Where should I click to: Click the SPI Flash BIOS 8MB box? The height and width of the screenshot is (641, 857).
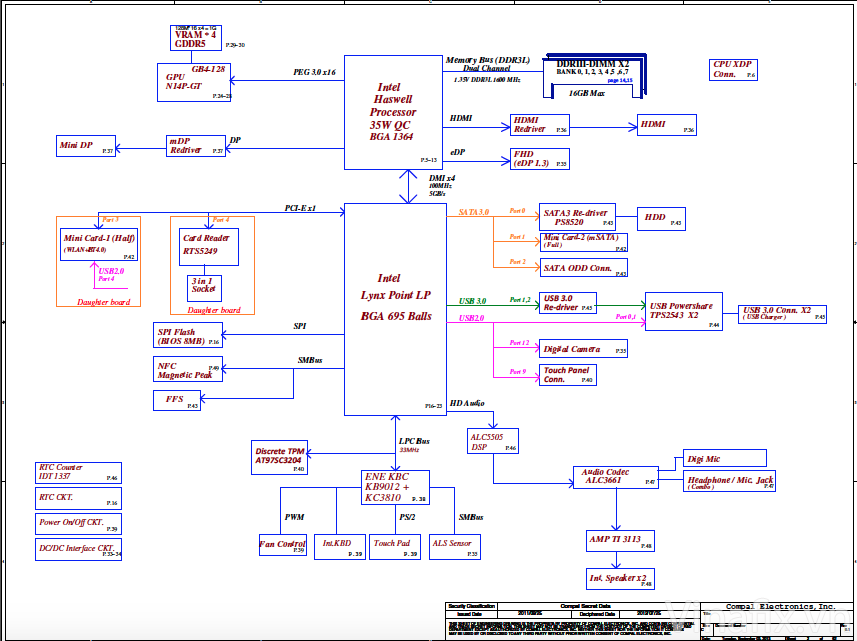click(x=188, y=336)
